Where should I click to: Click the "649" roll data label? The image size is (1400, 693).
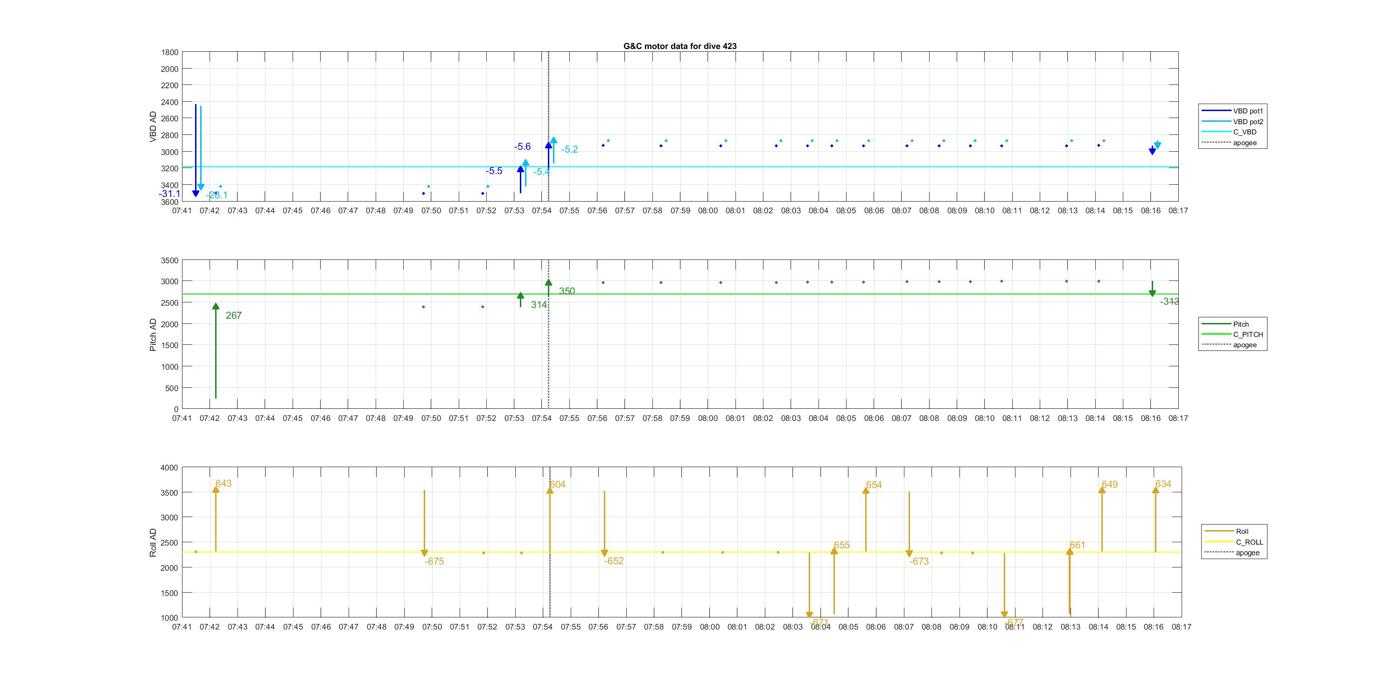pos(1110,485)
